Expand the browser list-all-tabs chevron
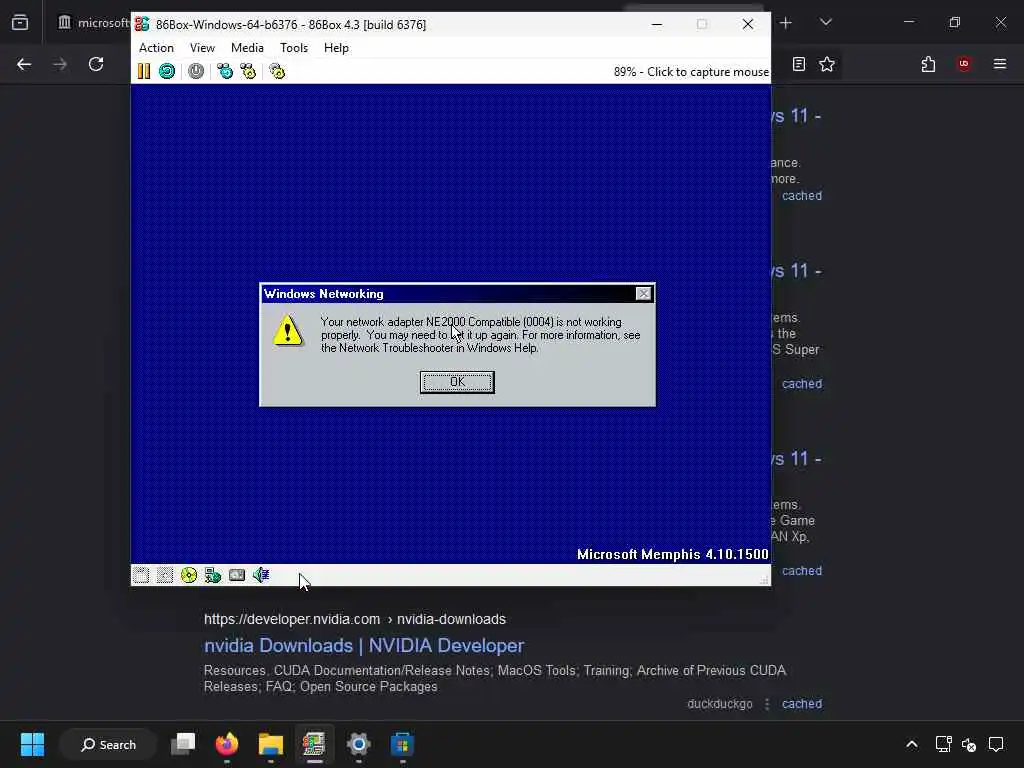This screenshot has height=768, width=1024. (825, 23)
